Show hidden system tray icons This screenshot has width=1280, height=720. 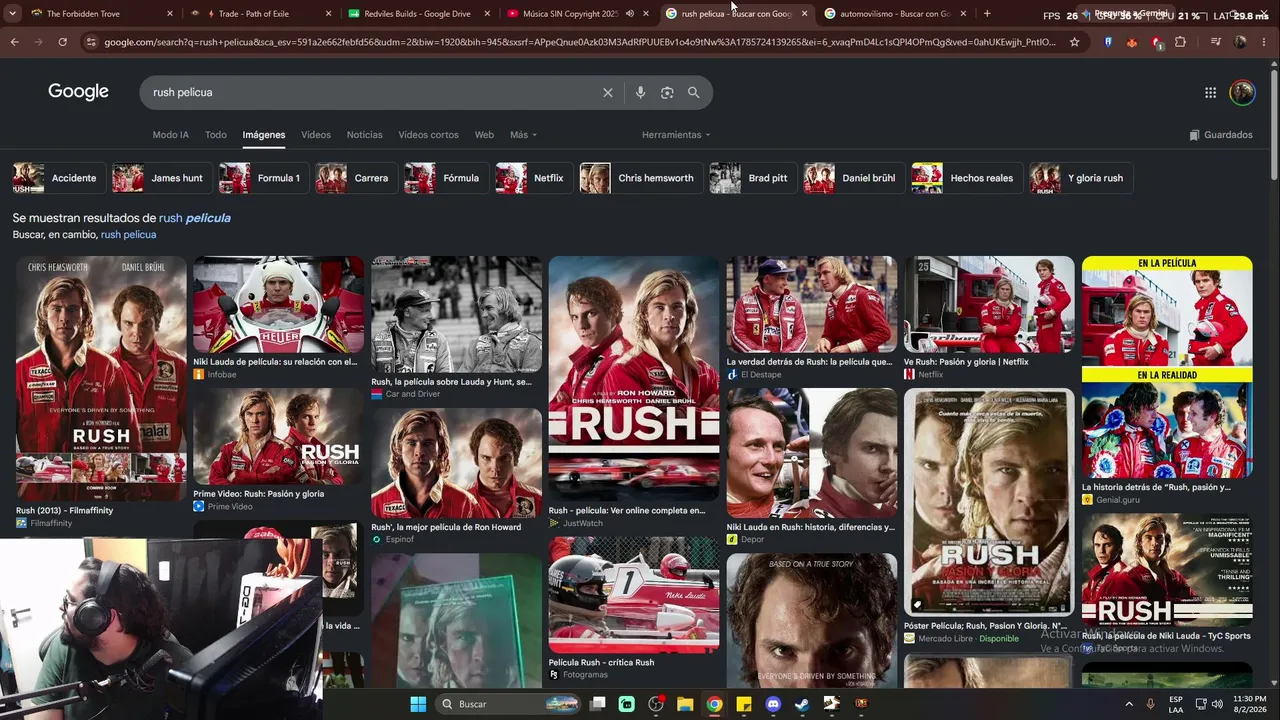click(x=1129, y=704)
